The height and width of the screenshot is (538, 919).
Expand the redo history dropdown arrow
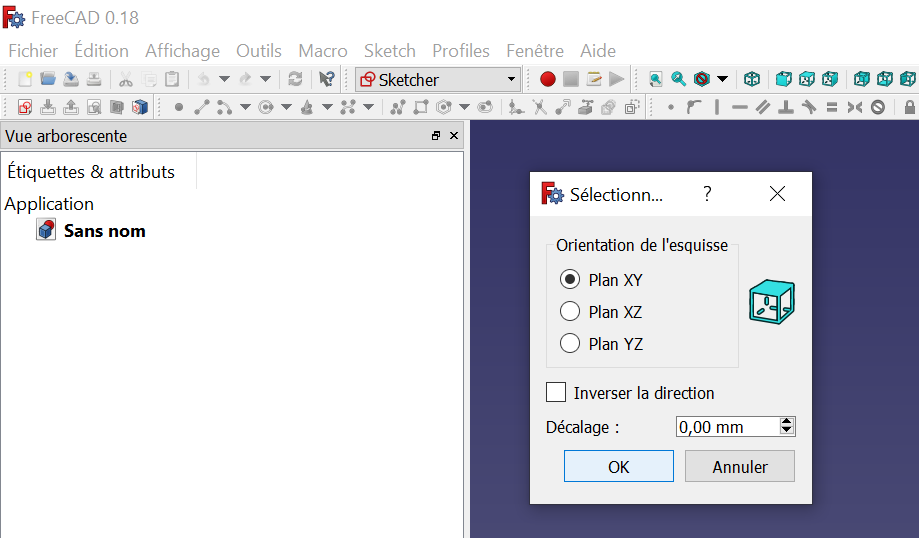point(266,79)
